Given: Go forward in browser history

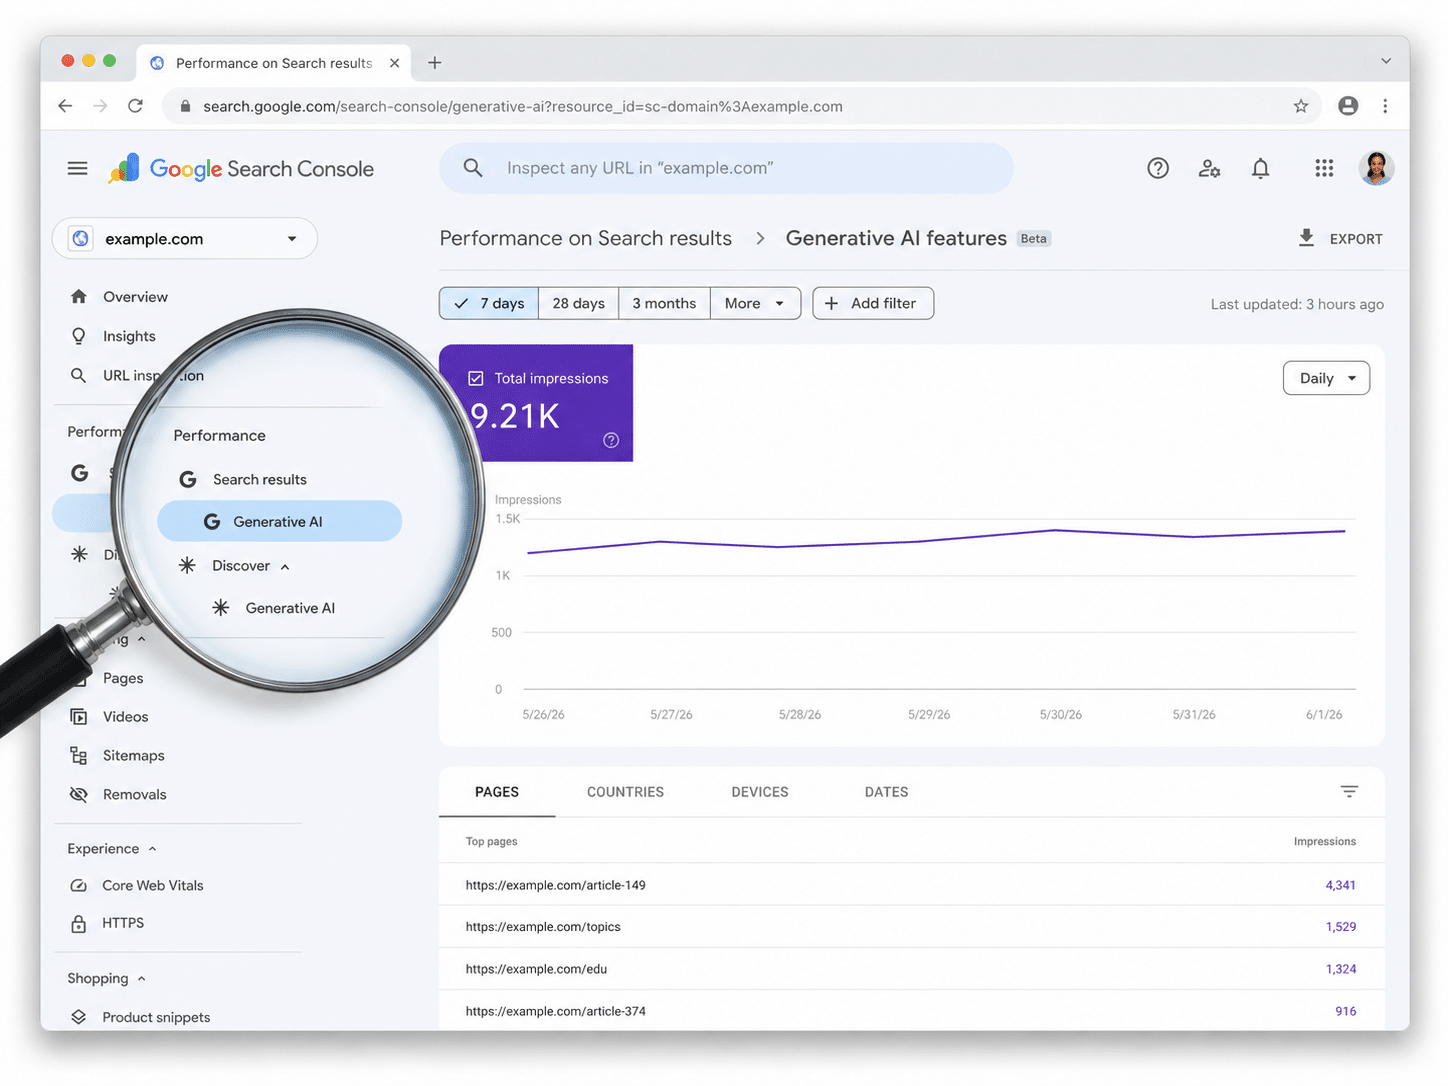Looking at the screenshot, I should (x=100, y=106).
